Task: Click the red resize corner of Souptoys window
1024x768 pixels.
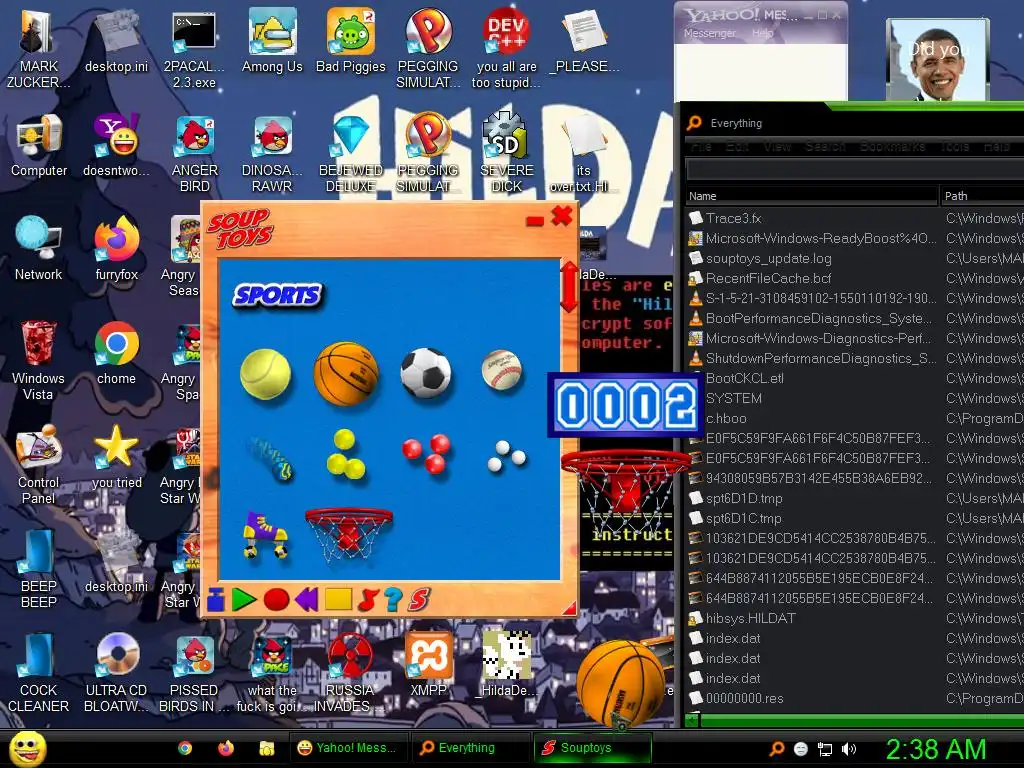Action: [x=569, y=609]
